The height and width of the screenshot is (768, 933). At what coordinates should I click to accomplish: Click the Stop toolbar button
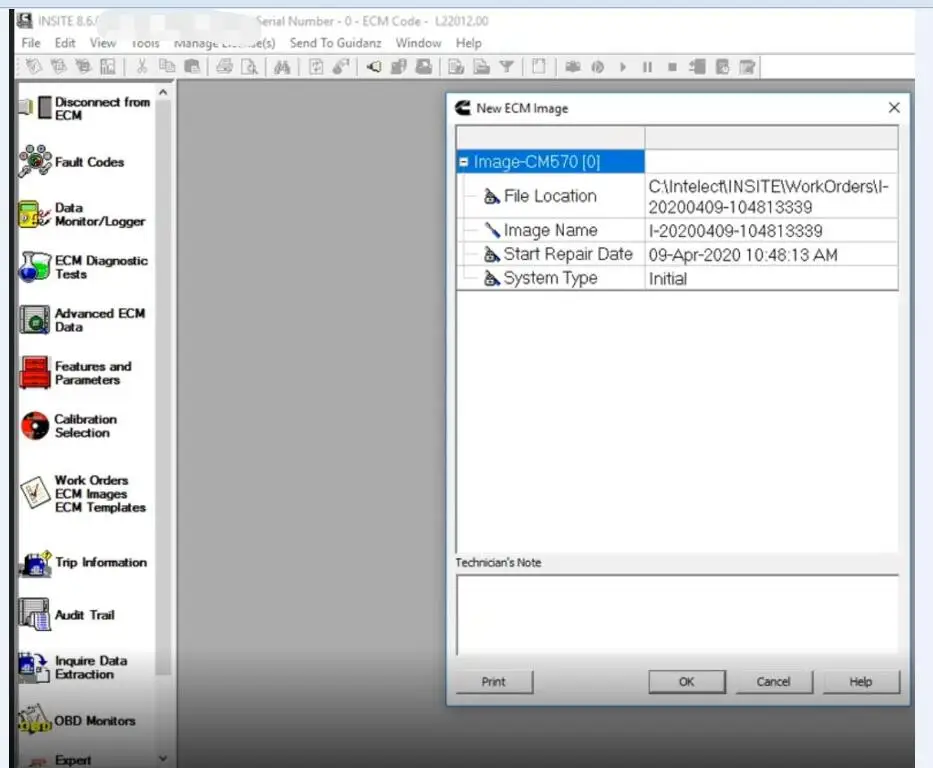point(672,67)
